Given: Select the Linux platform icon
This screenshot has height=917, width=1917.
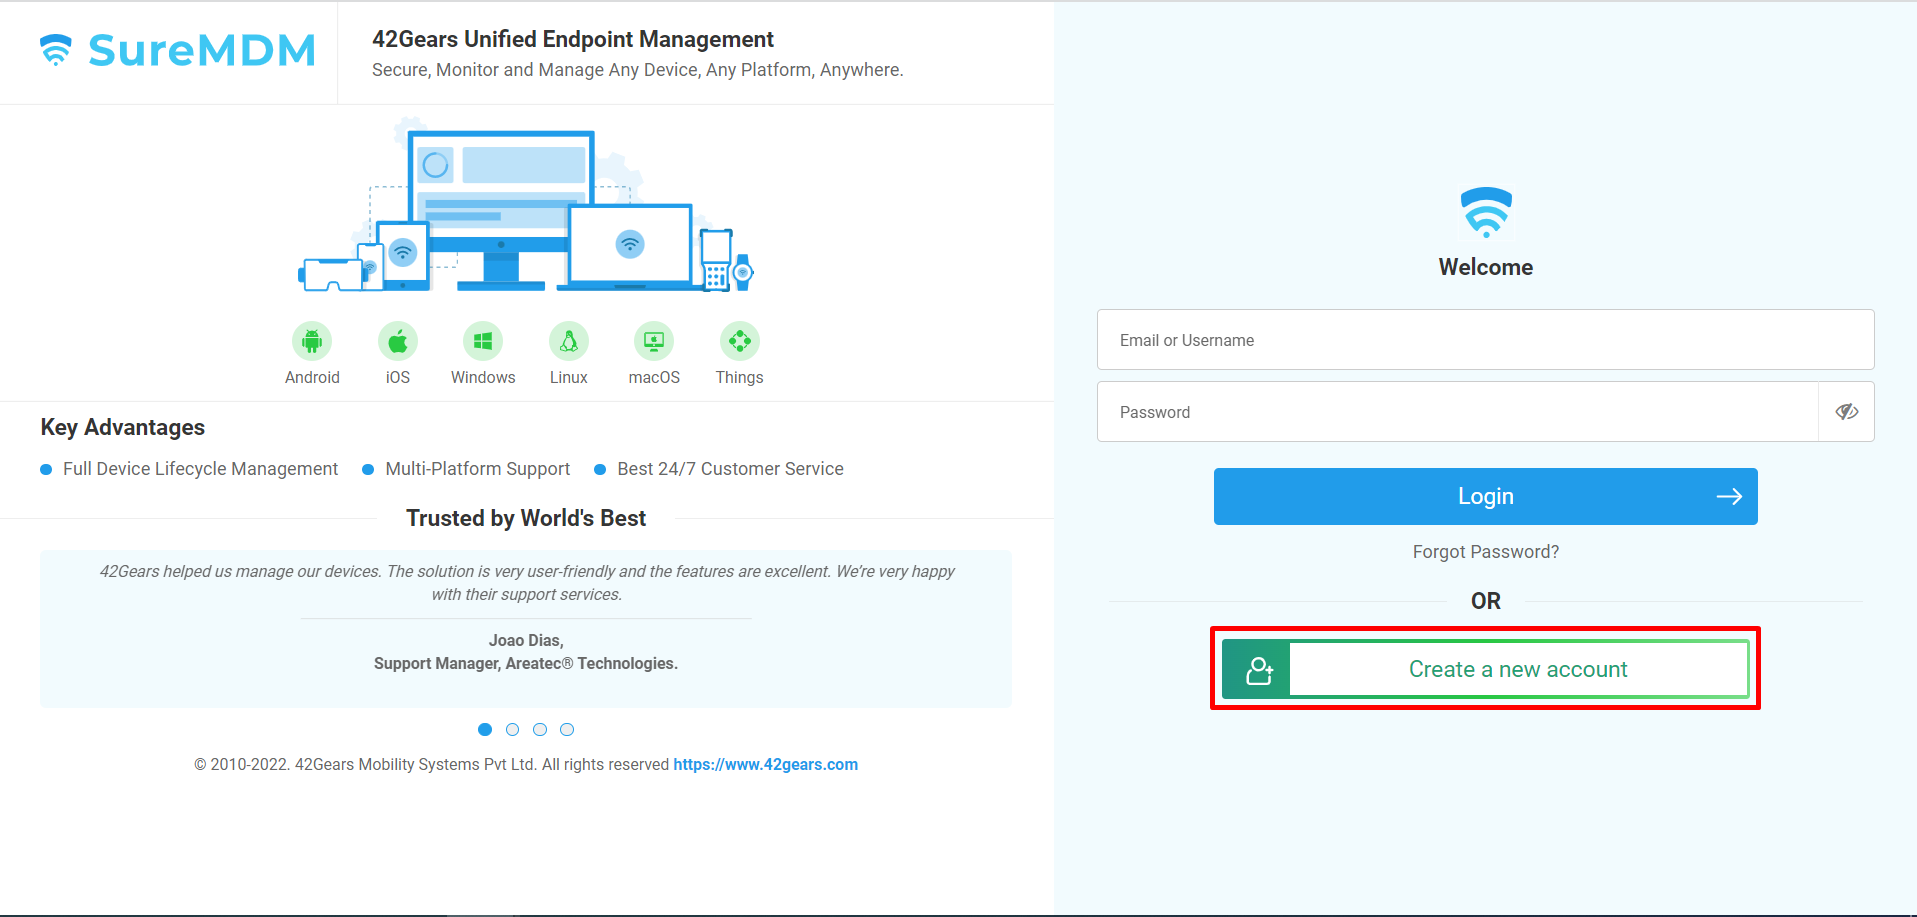Looking at the screenshot, I should (x=568, y=340).
